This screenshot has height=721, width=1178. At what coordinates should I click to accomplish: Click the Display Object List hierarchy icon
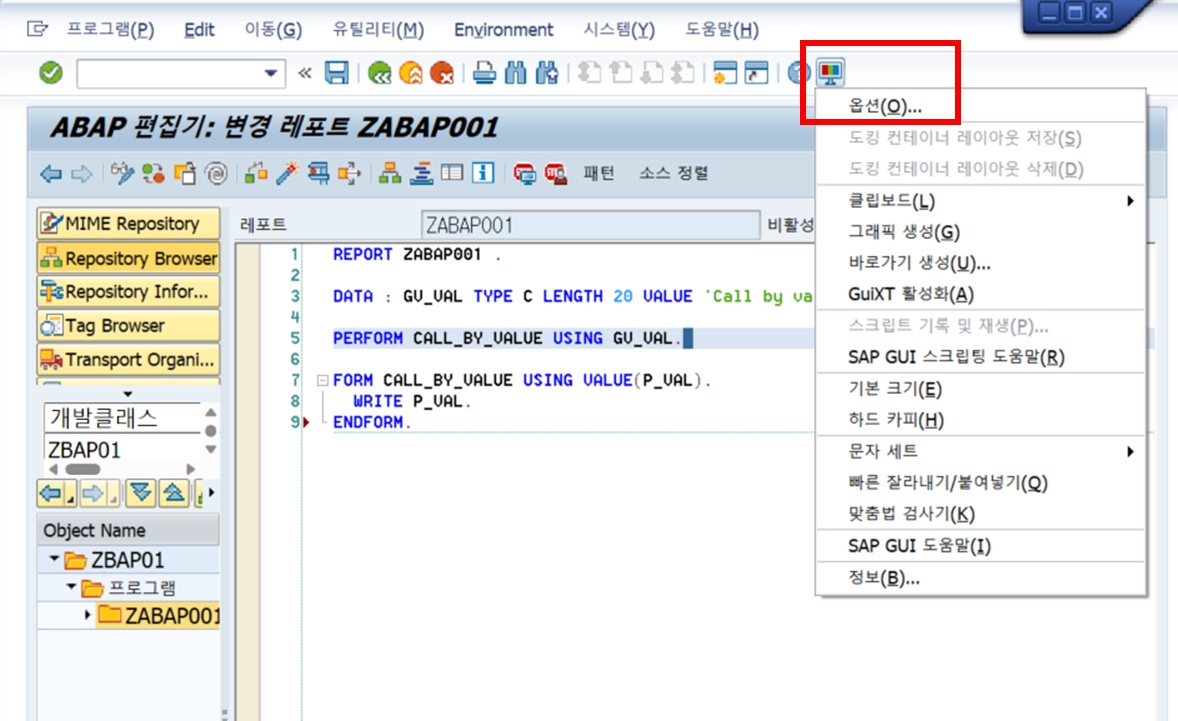point(390,173)
